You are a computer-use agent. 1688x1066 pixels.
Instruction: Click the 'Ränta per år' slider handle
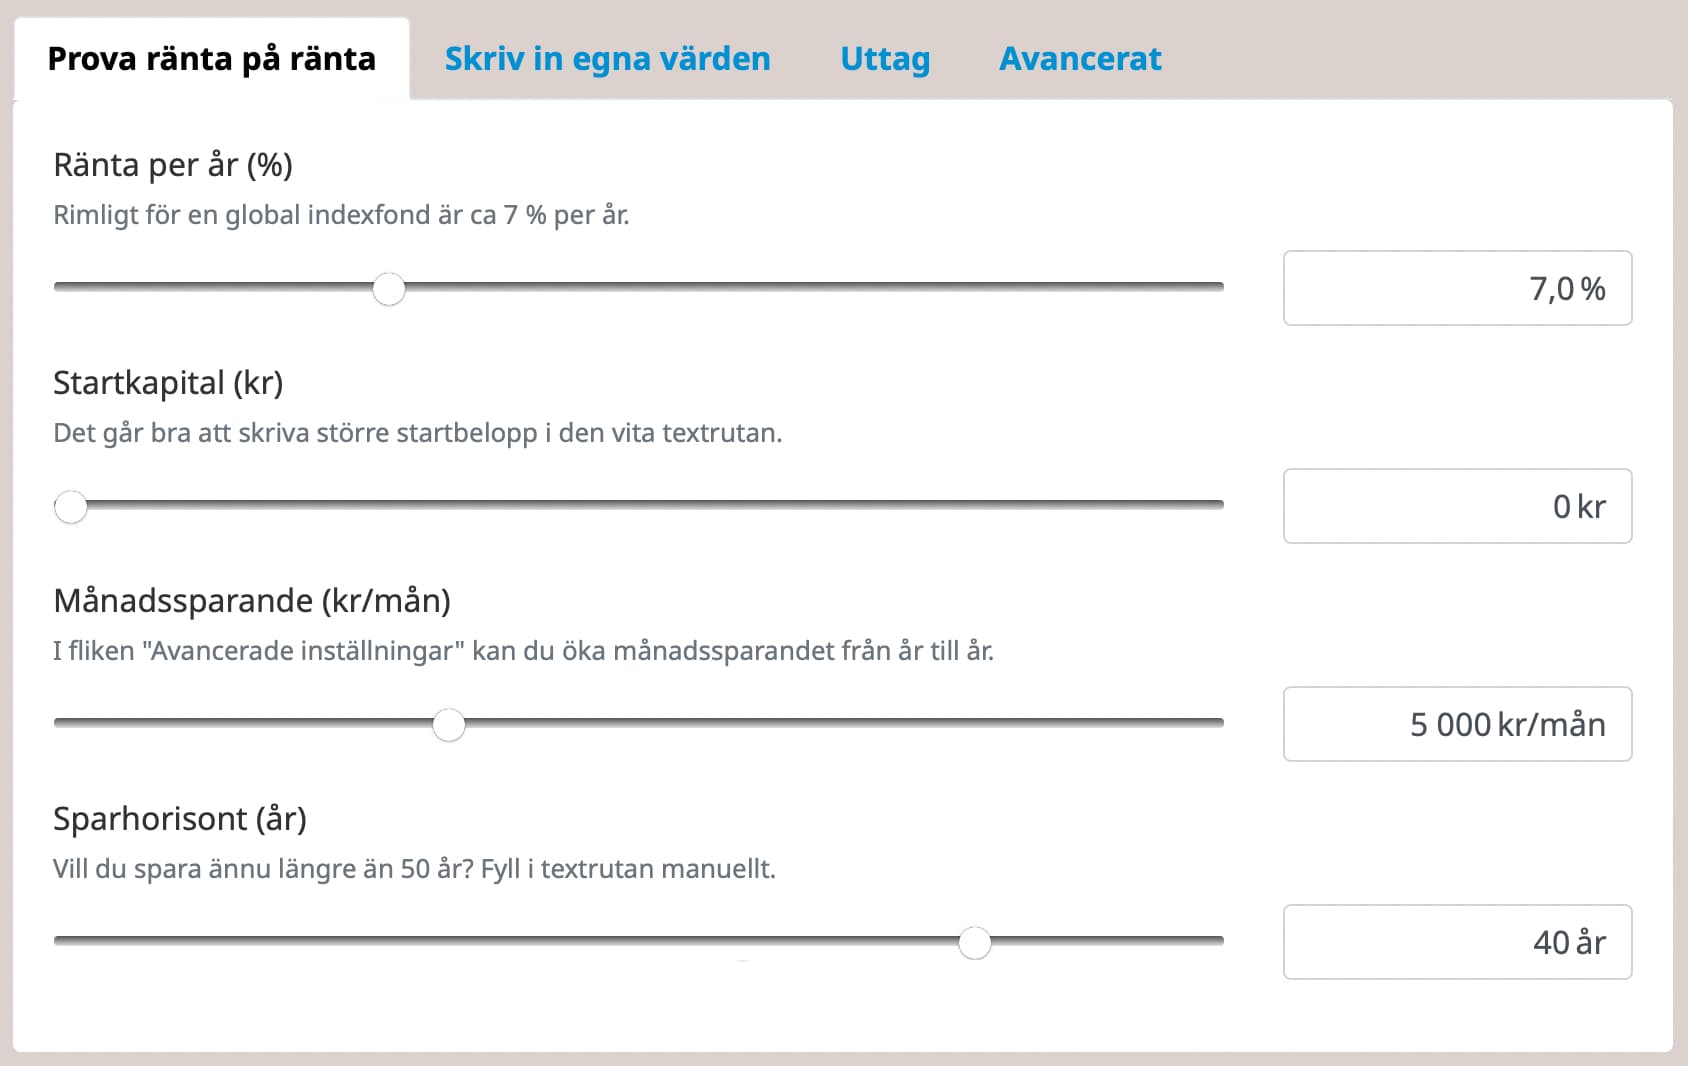tap(389, 289)
